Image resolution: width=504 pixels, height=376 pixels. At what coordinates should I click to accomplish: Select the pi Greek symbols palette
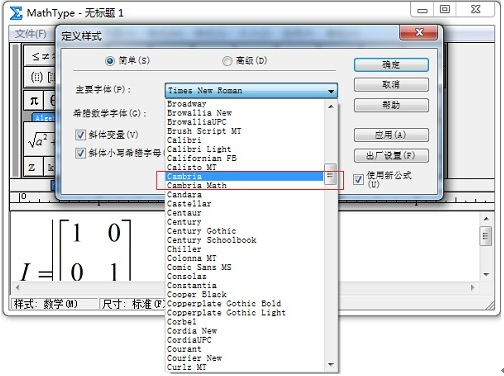point(34,100)
